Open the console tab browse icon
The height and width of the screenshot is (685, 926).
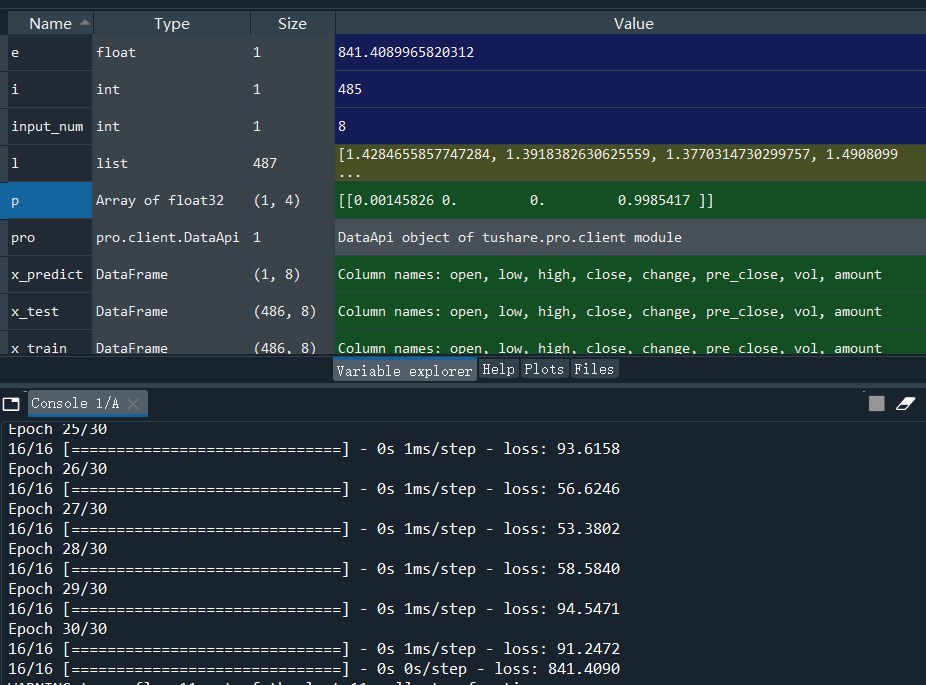tap(11, 404)
